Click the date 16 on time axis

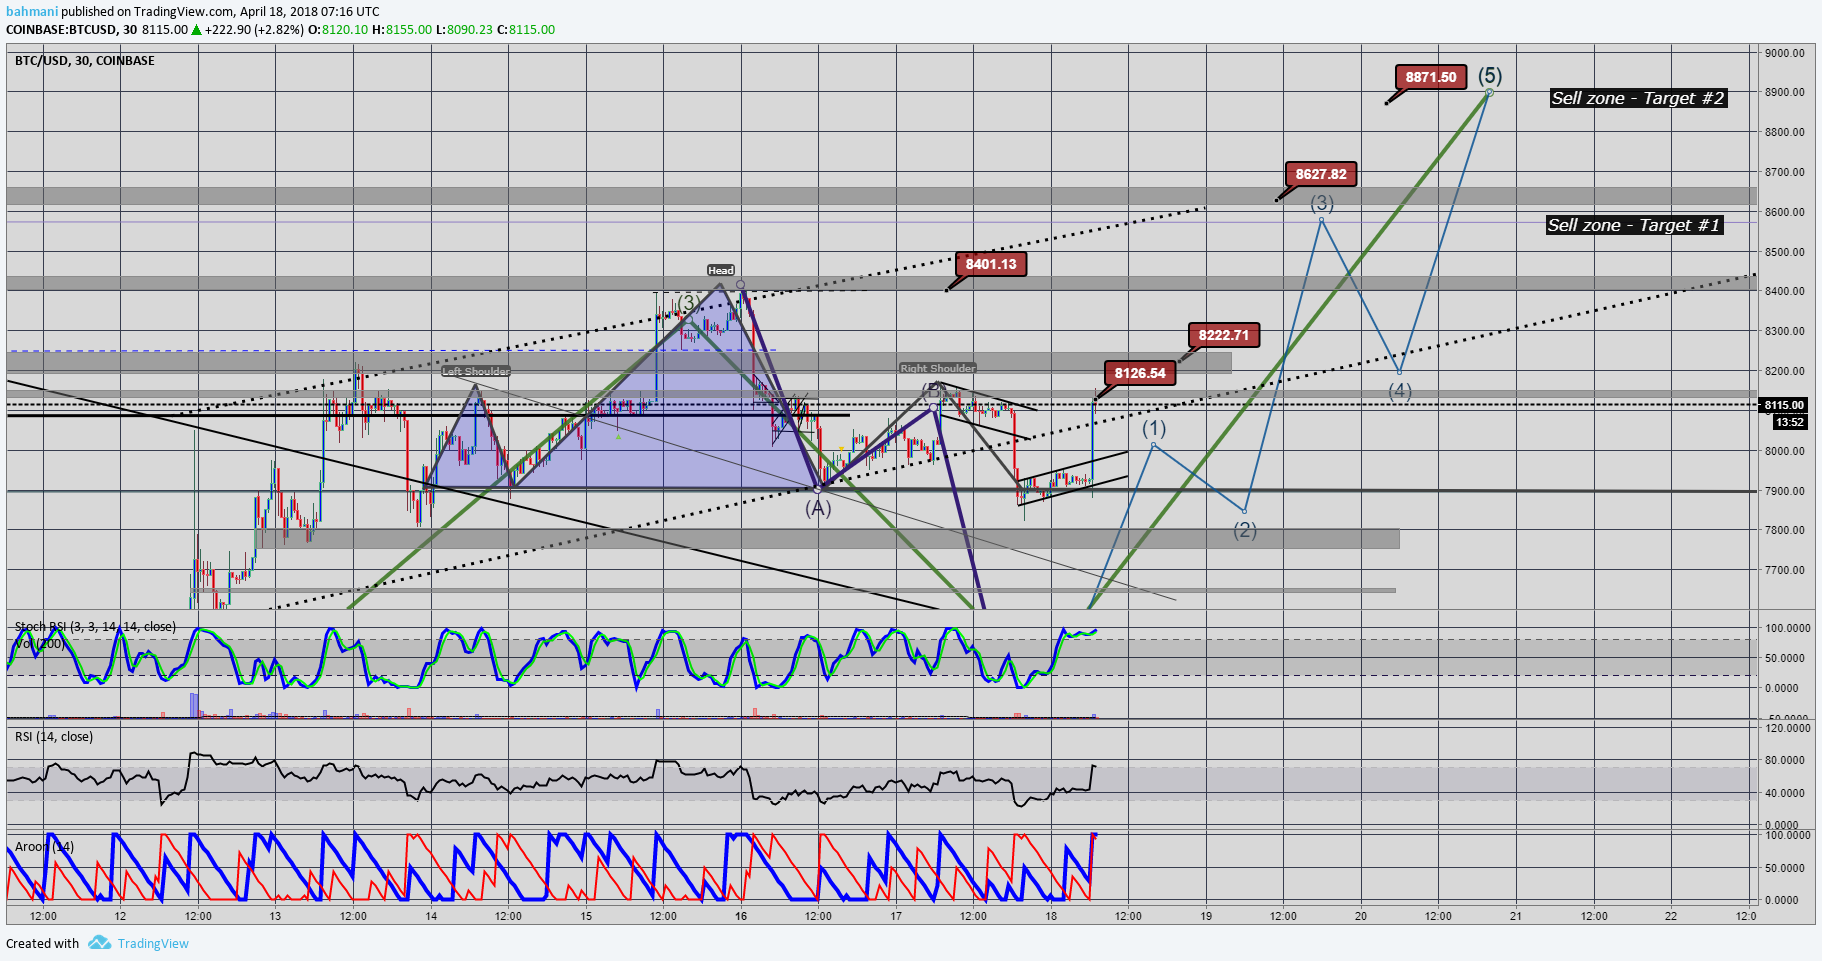741,916
